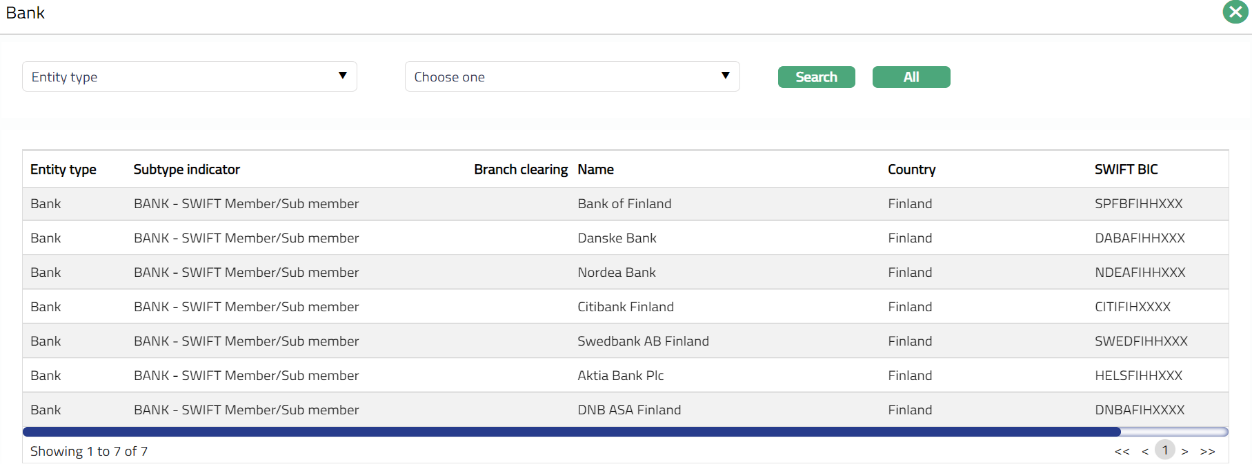Click the green Search button

pyautogui.click(x=816, y=77)
